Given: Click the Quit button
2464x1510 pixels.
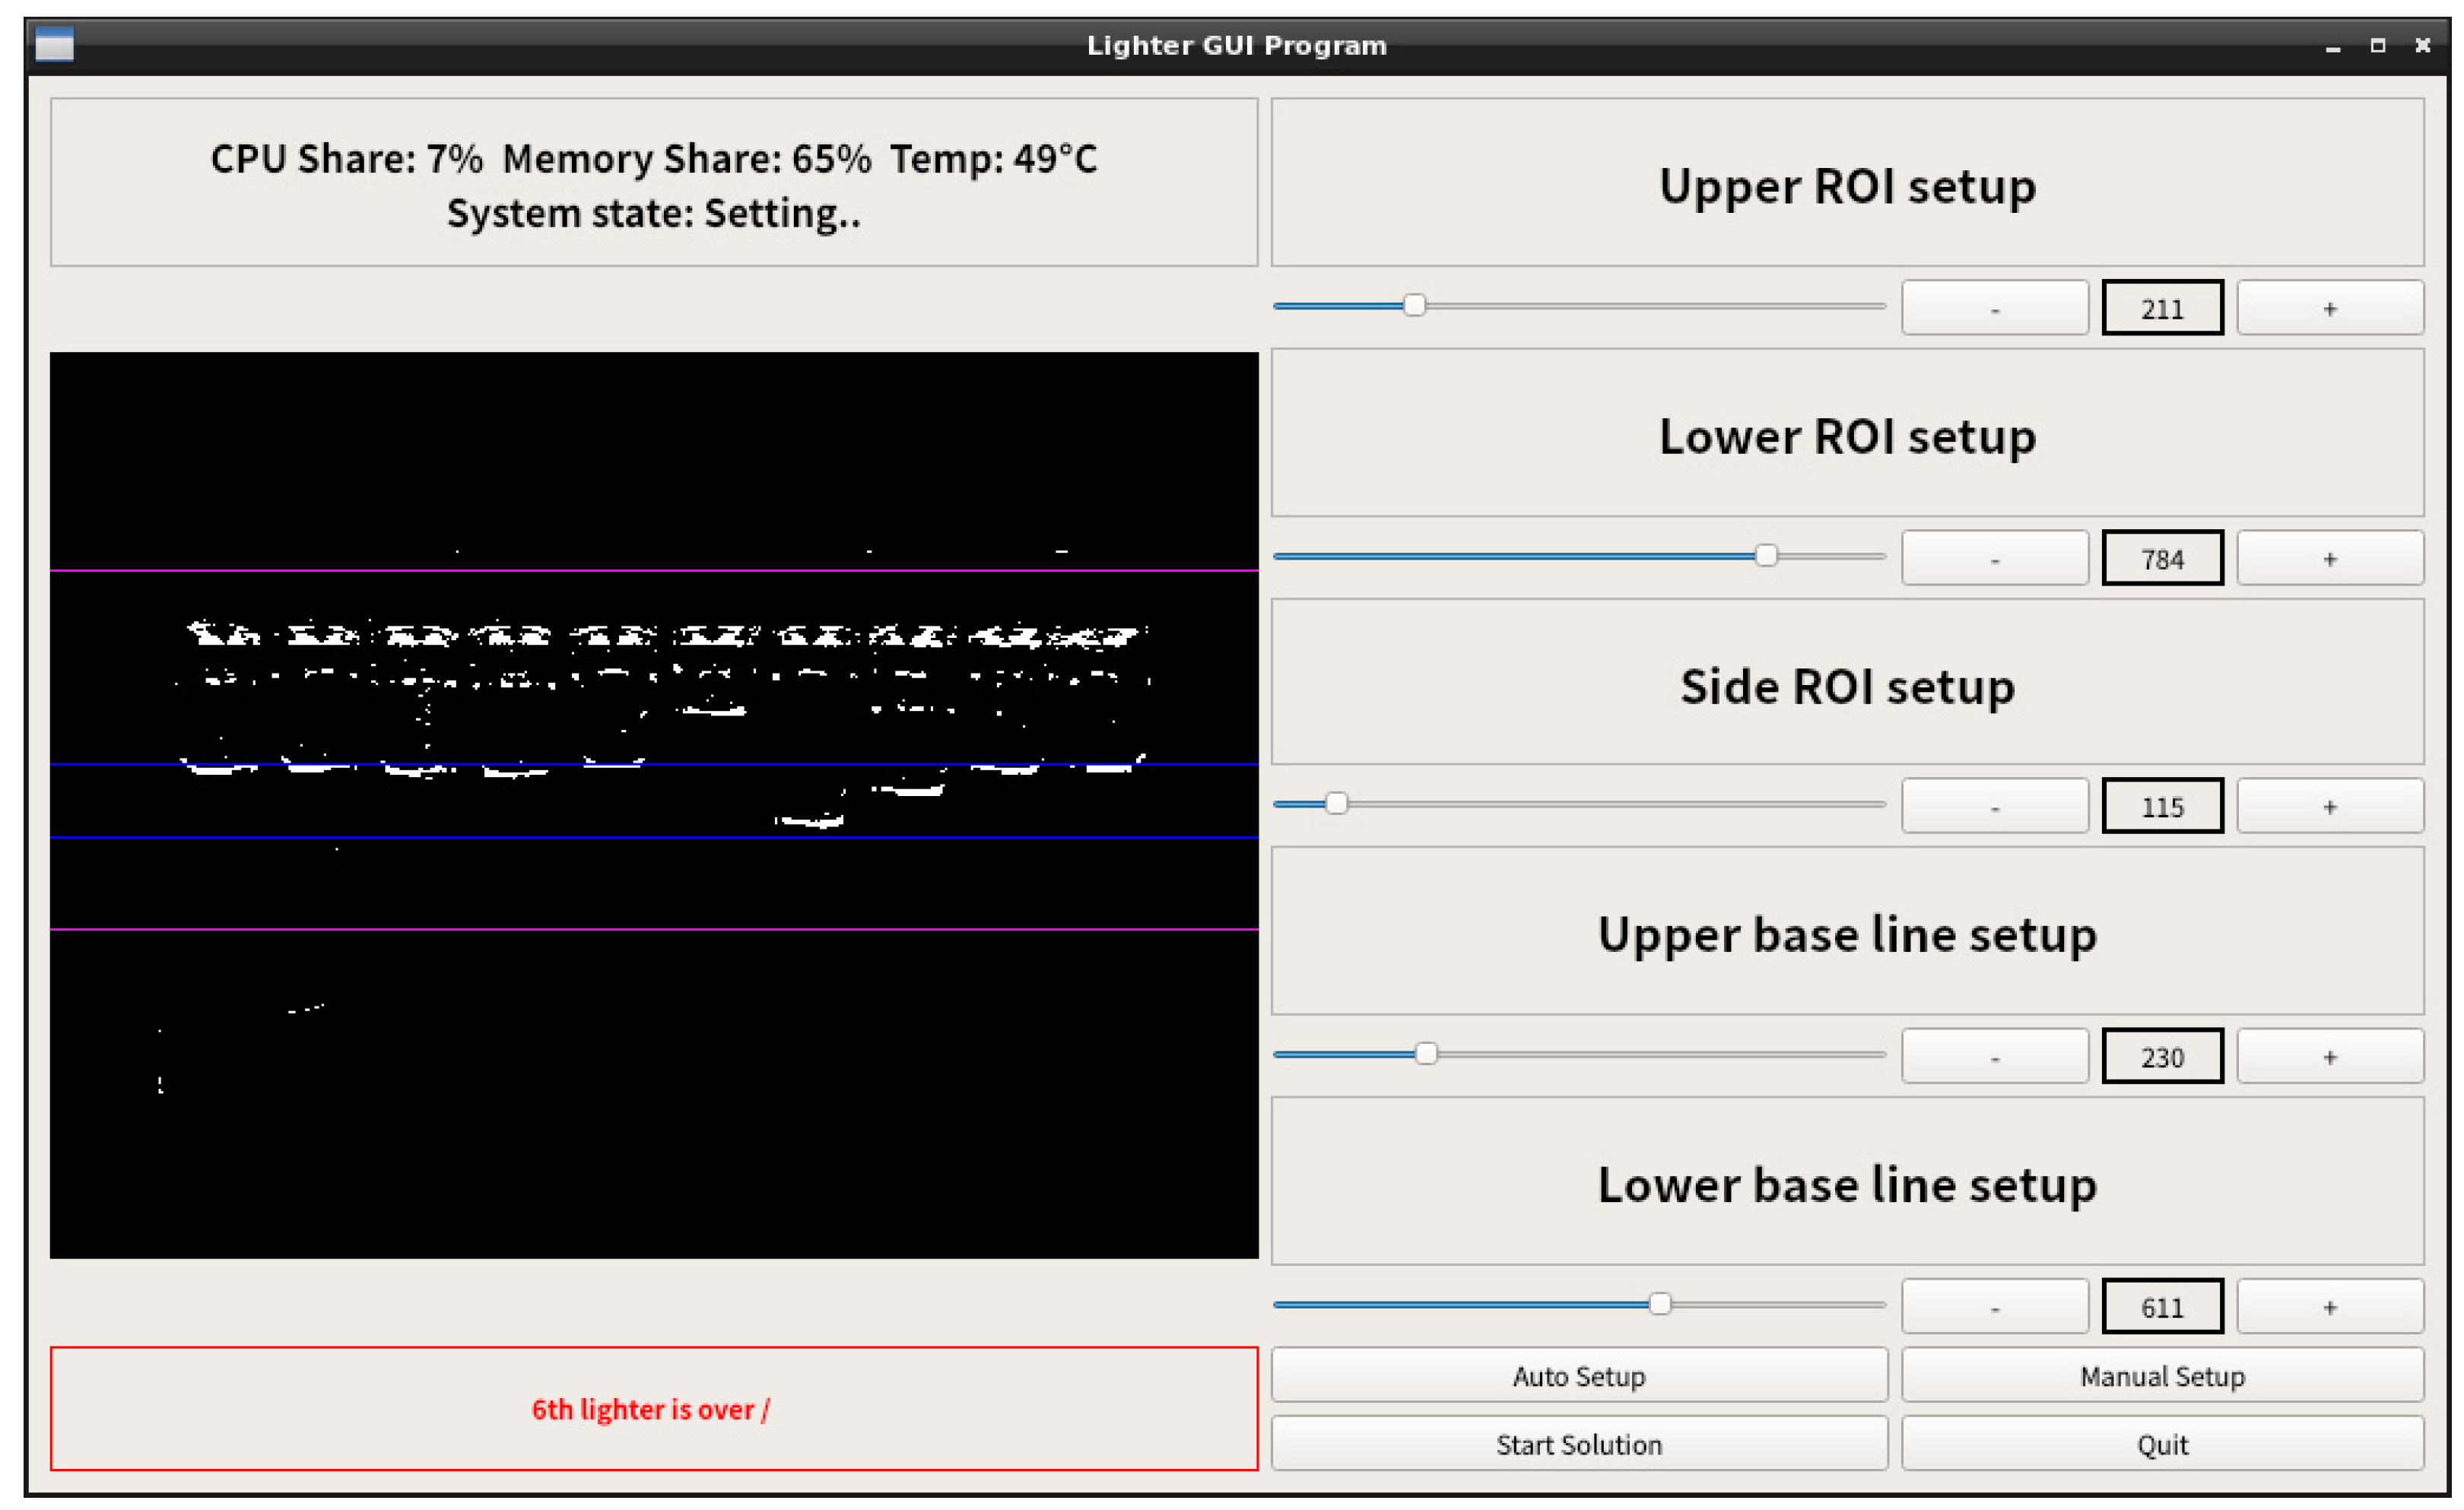Looking at the screenshot, I should (2162, 1444).
